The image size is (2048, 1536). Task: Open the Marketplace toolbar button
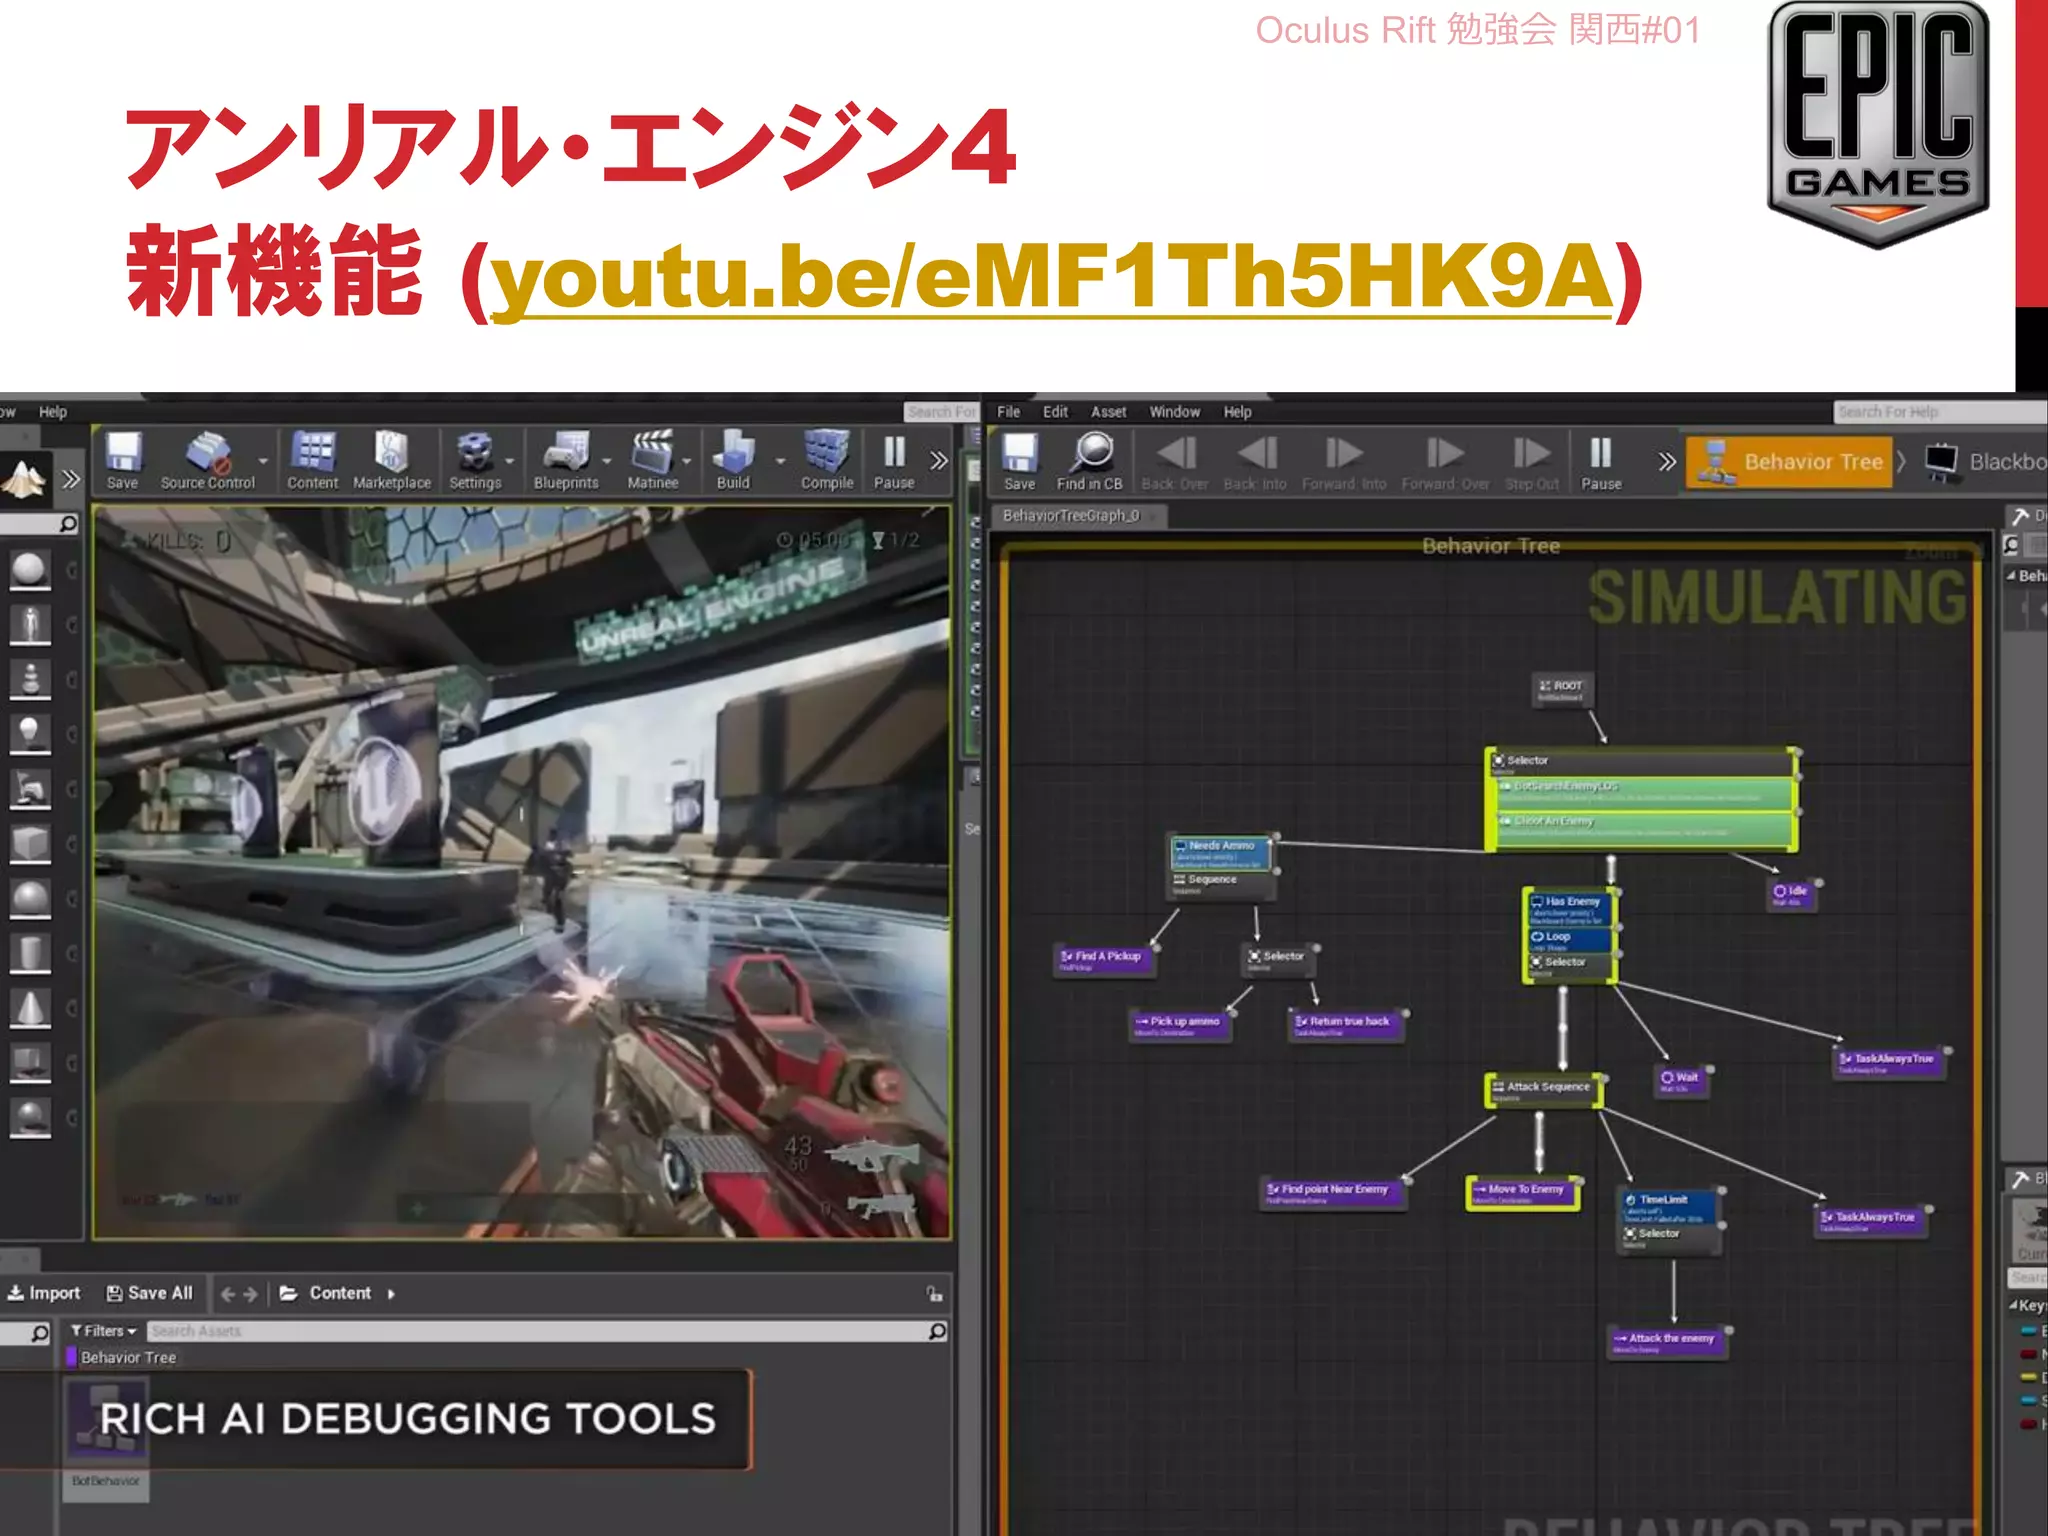tap(392, 461)
